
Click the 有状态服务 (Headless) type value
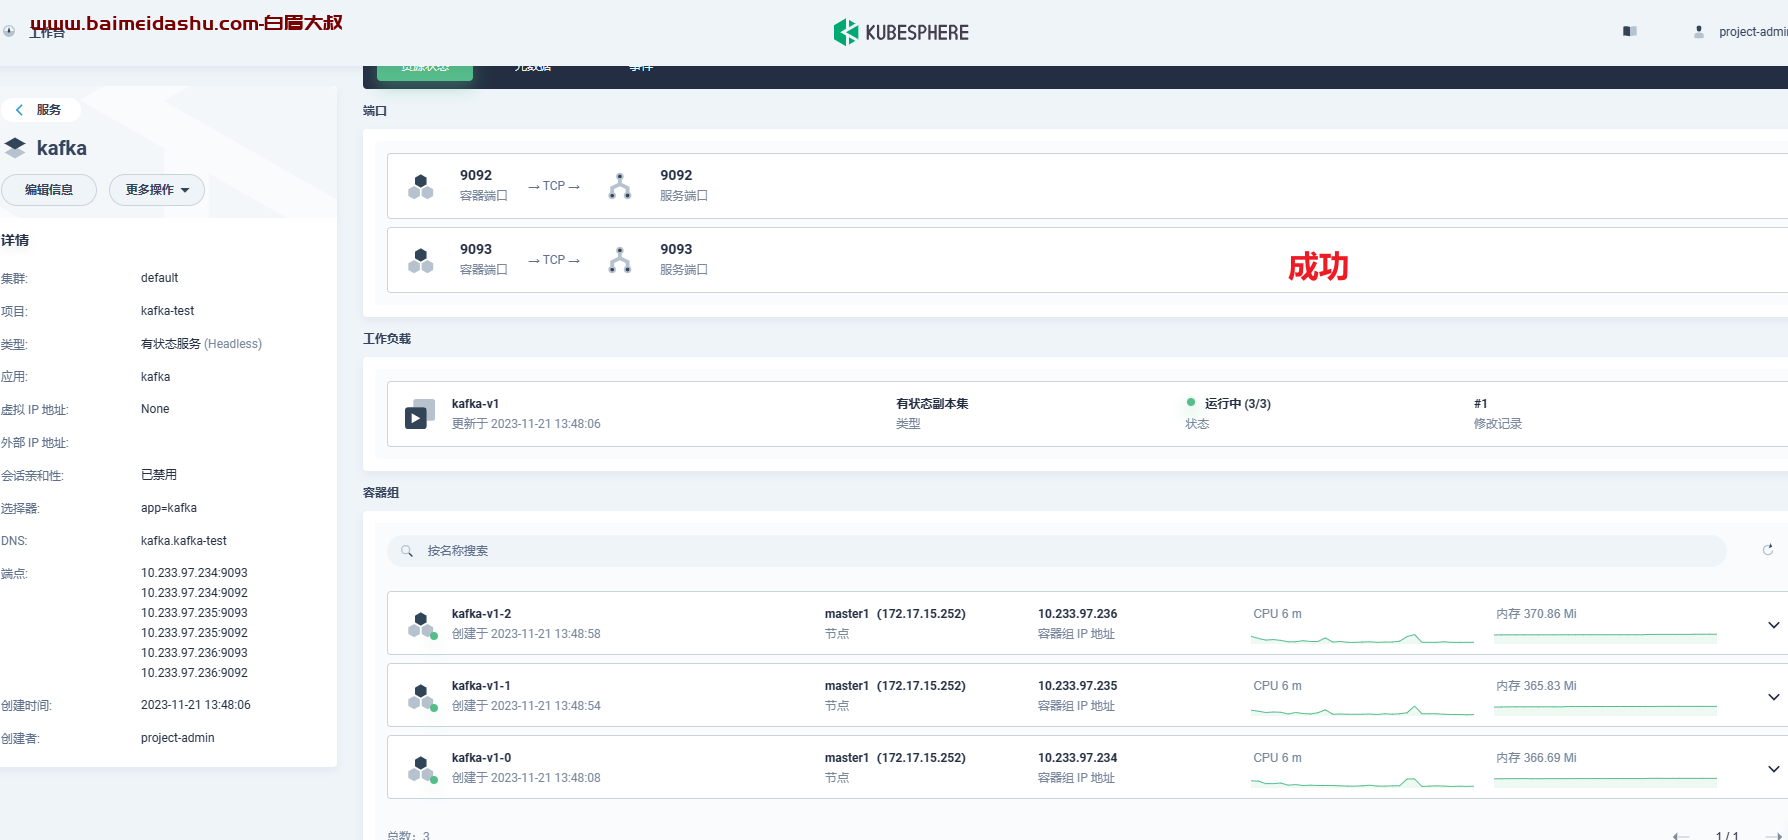(201, 344)
